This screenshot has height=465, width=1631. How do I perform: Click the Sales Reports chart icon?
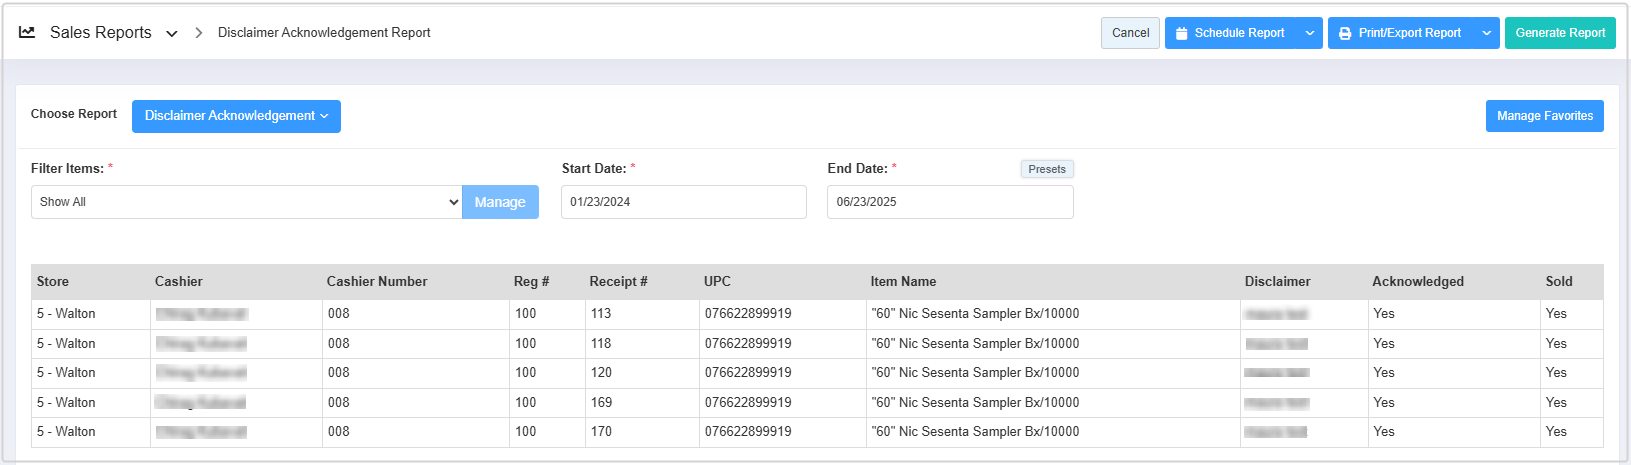(27, 32)
